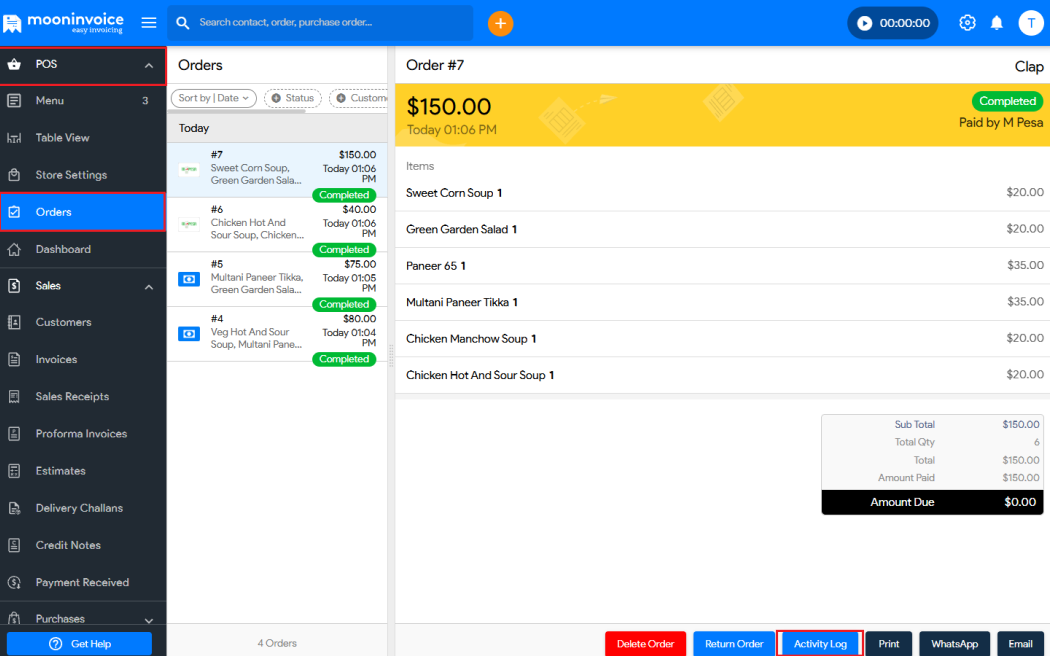Open the notifications bell
The image size is (1050, 656).
997,23
